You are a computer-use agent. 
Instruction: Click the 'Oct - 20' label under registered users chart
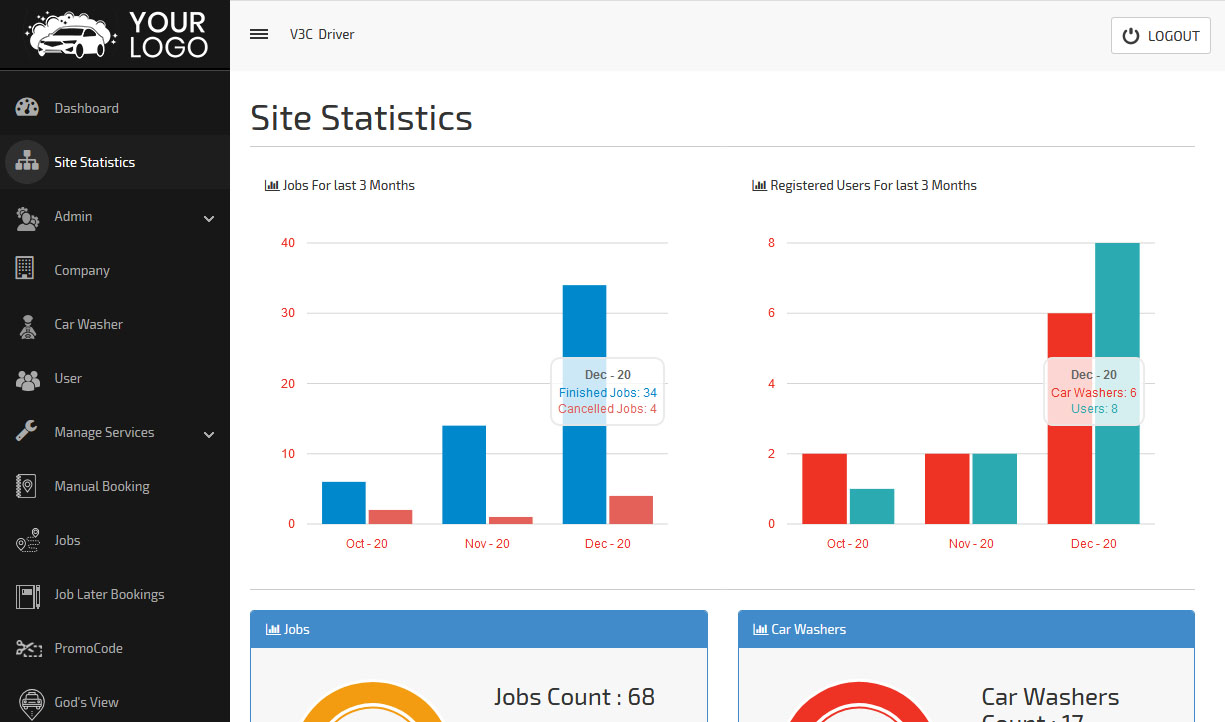pyautogui.click(x=846, y=544)
